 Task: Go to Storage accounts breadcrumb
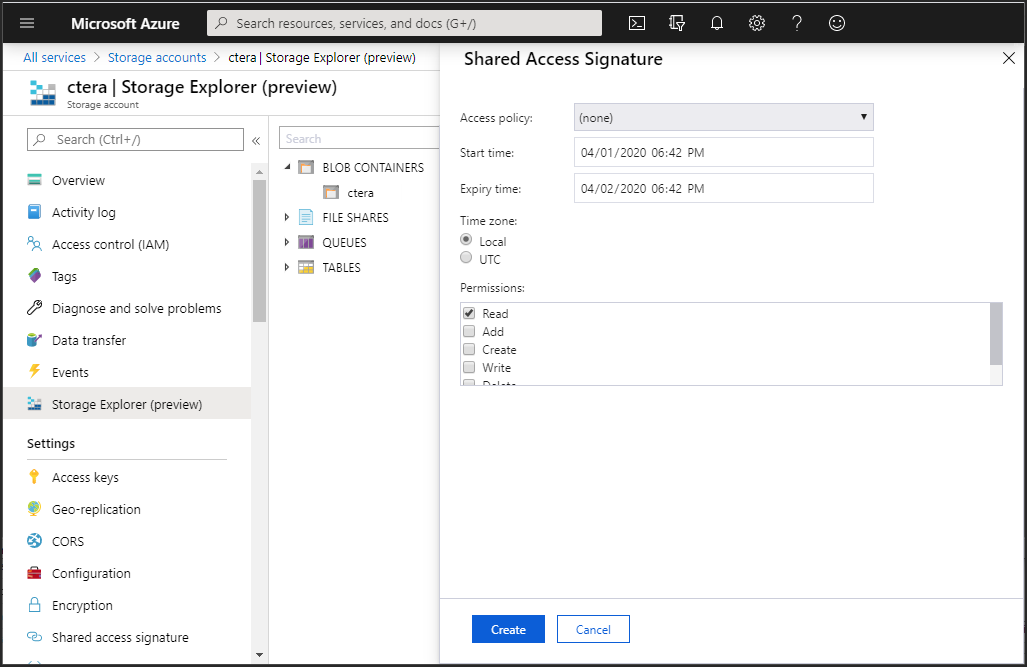point(157,58)
